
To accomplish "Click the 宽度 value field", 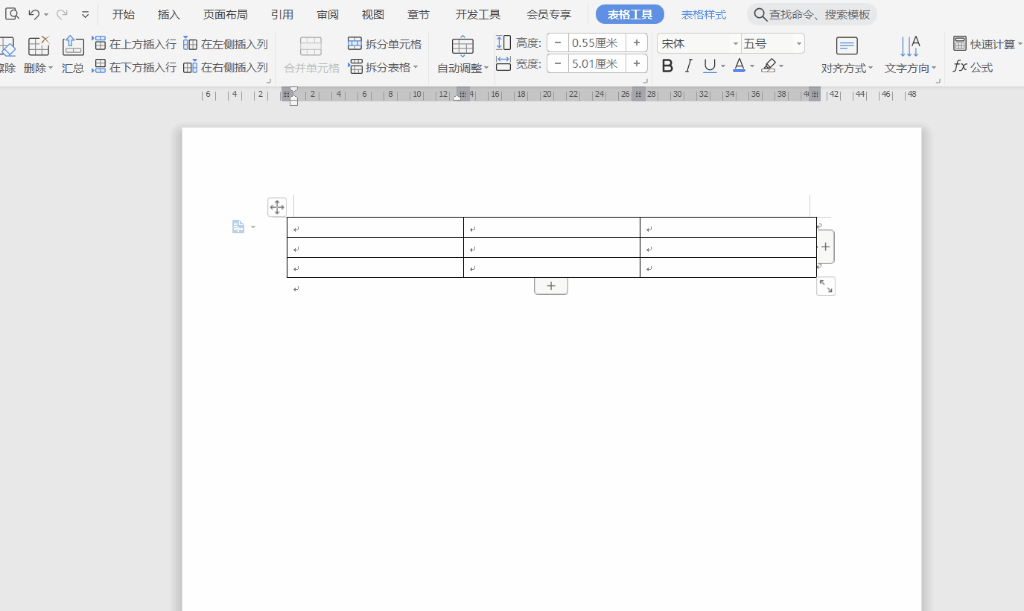I will 596,64.
